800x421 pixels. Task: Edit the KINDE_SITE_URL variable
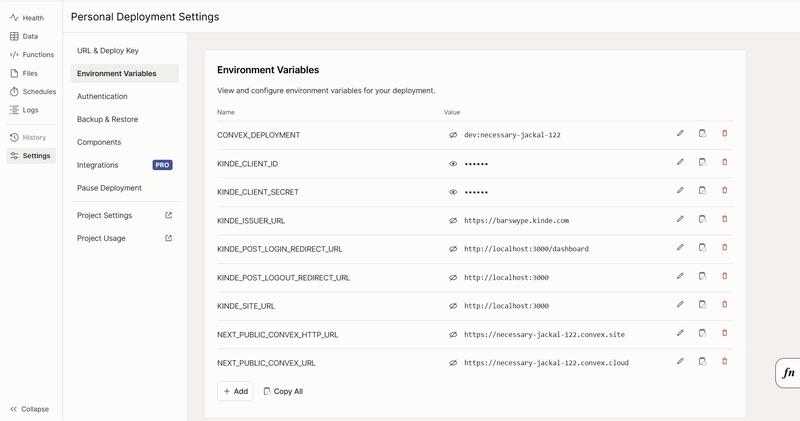point(680,304)
